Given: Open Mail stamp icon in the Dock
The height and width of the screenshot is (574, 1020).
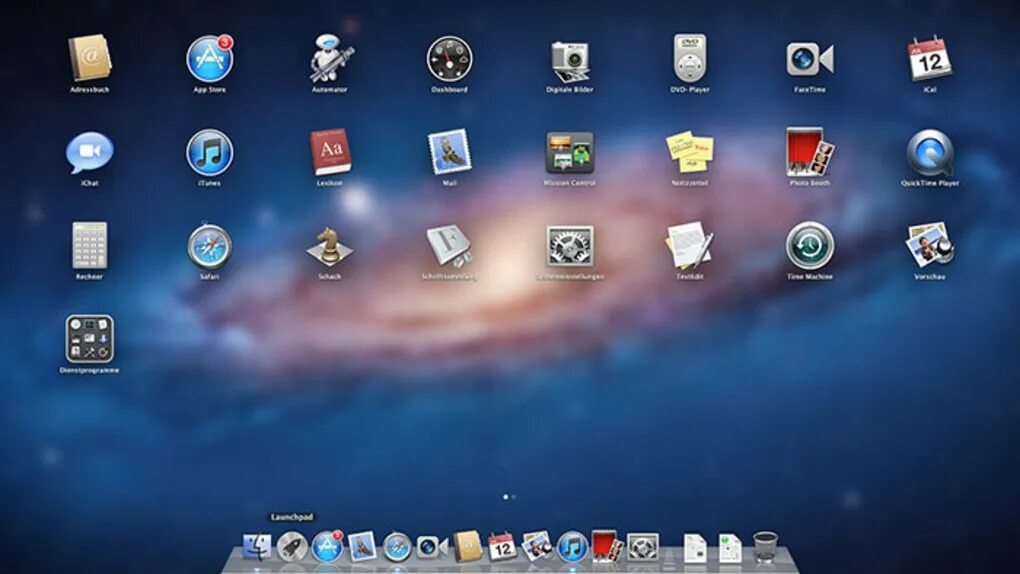Looking at the screenshot, I should (x=362, y=547).
